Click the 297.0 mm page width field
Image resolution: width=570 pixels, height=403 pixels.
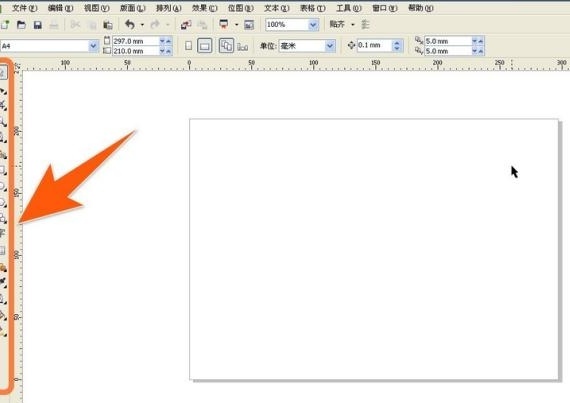coord(136,41)
